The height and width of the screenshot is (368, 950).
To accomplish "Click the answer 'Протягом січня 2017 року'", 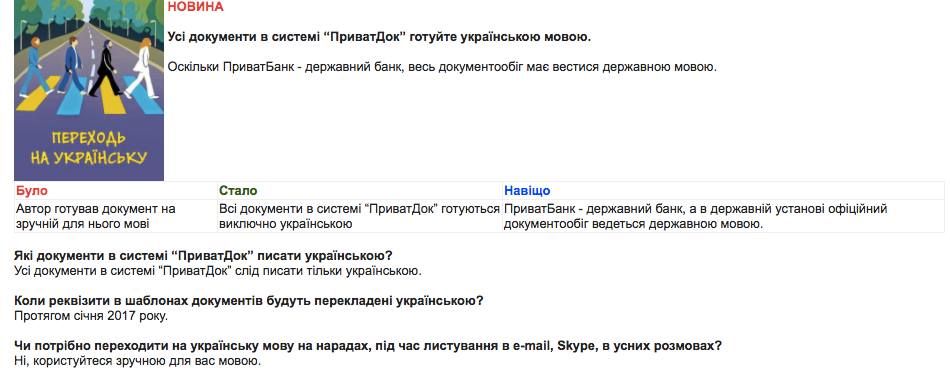I will click(x=91, y=316).
